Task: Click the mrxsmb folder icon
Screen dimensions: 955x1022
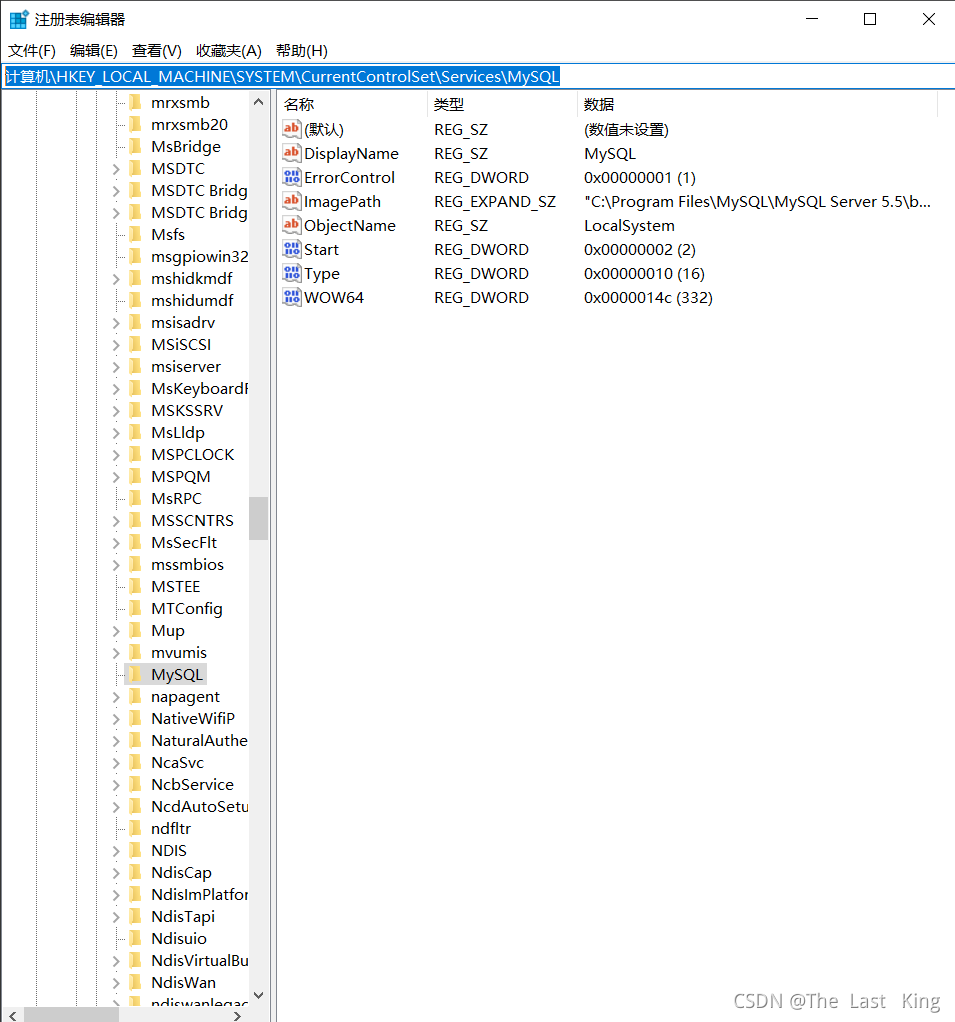Action: [136, 102]
